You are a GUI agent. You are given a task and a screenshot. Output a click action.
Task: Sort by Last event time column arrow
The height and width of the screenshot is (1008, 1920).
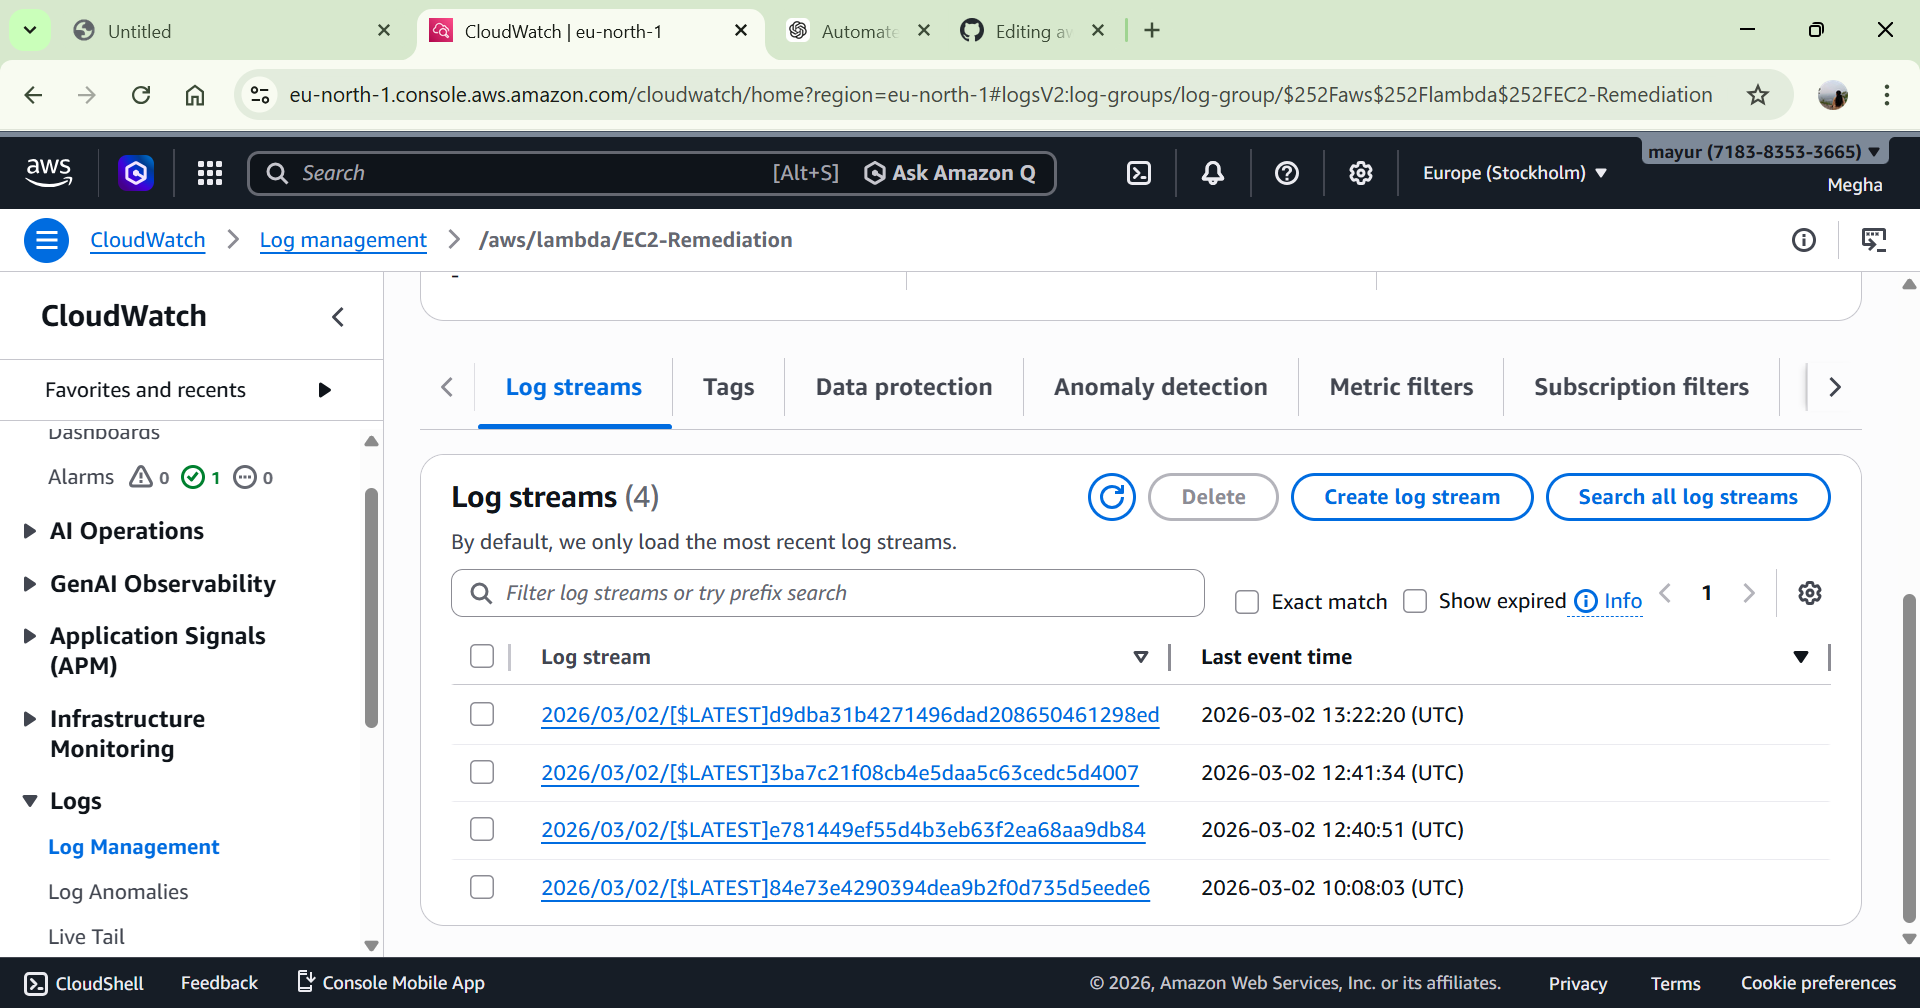pos(1801,657)
